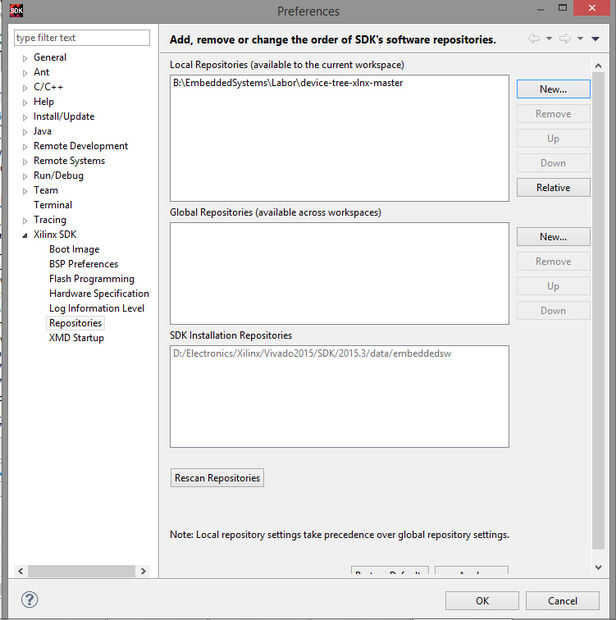616x620 pixels.
Task: Open the Boot Image preferences page
Action: click(74, 249)
